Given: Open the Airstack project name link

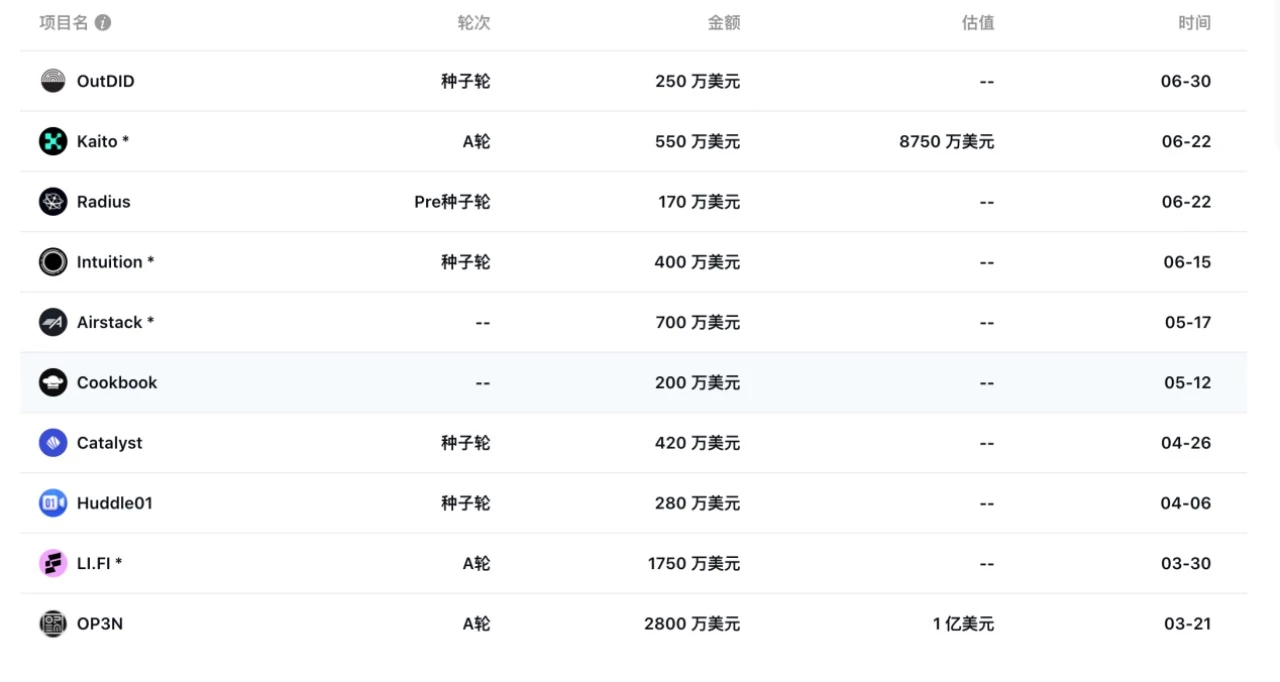Looking at the screenshot, I should [x=116, y=322].
